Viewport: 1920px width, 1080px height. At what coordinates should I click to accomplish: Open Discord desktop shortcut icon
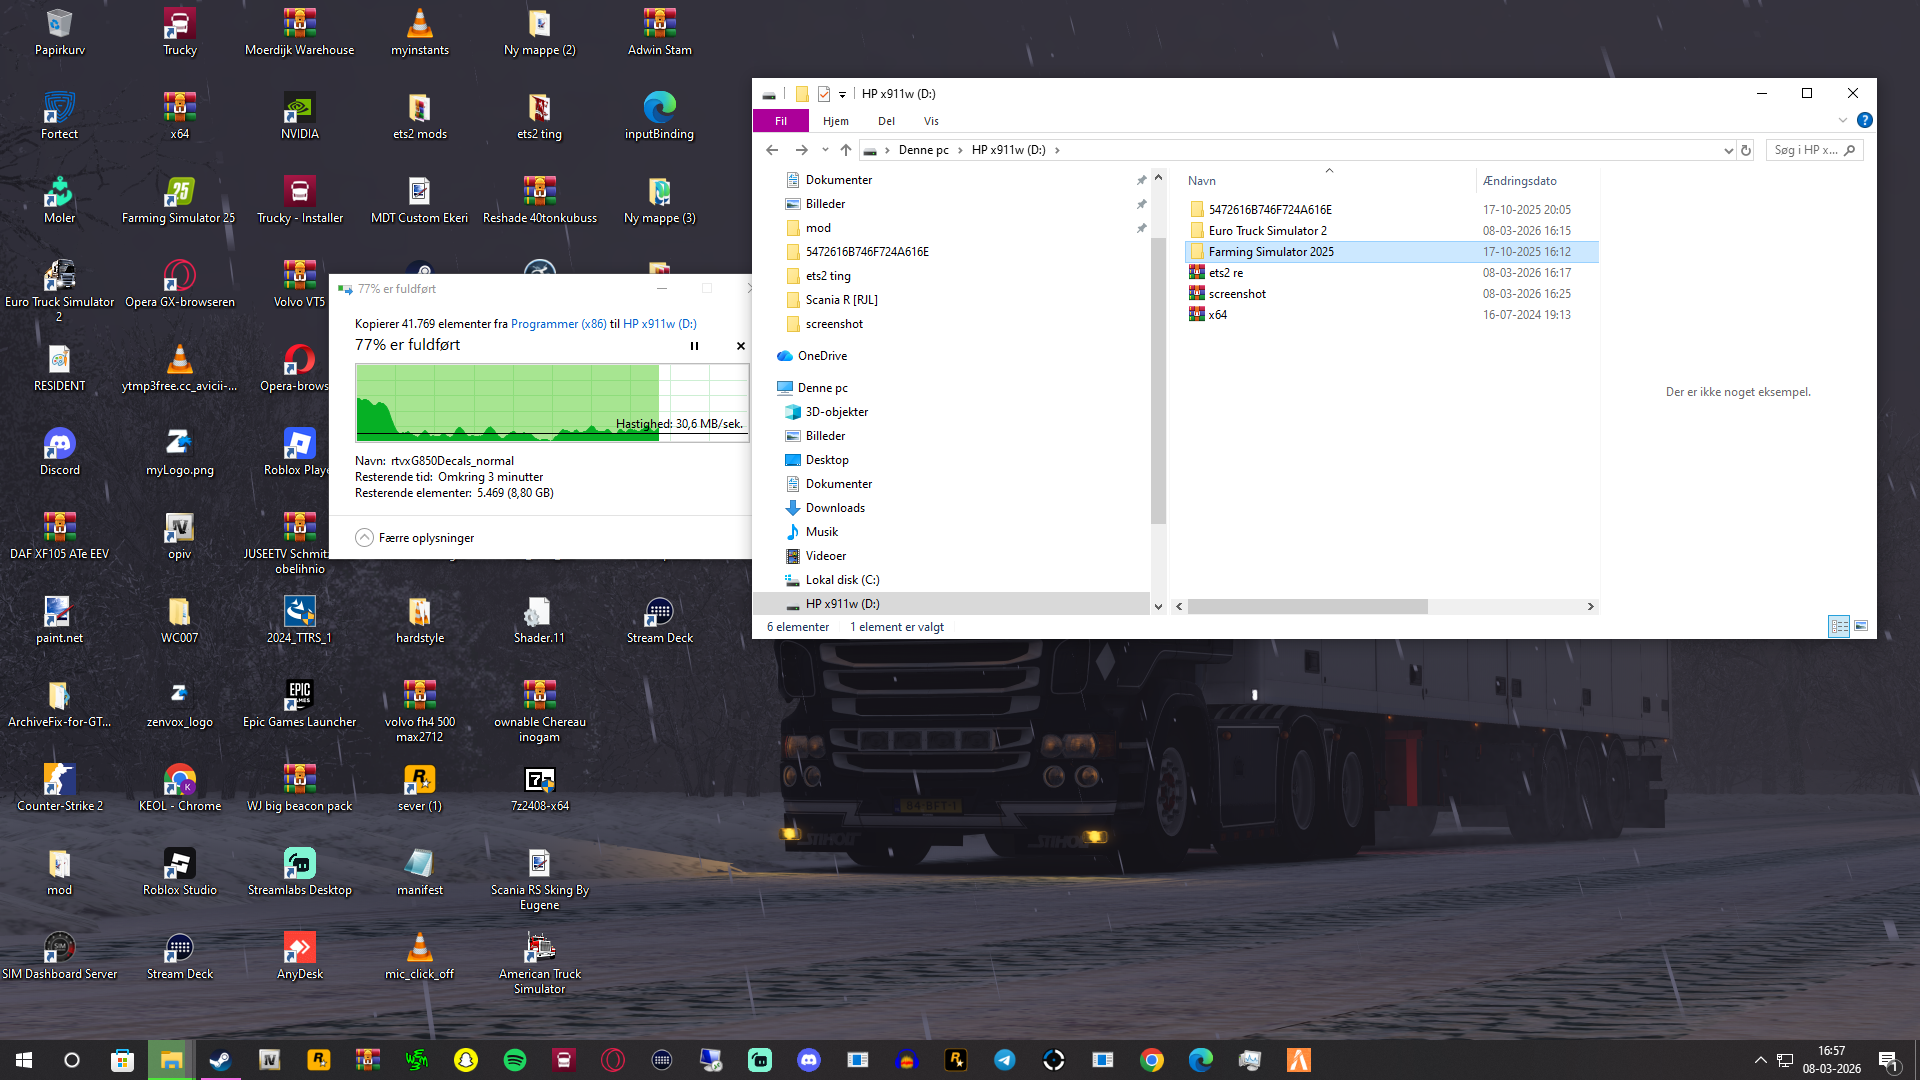pyautogui.click(x=59, y=443)
